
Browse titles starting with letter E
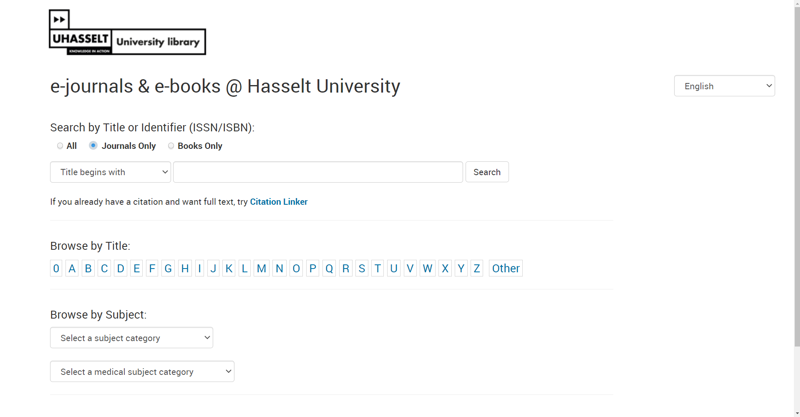(x=137, y=268)
